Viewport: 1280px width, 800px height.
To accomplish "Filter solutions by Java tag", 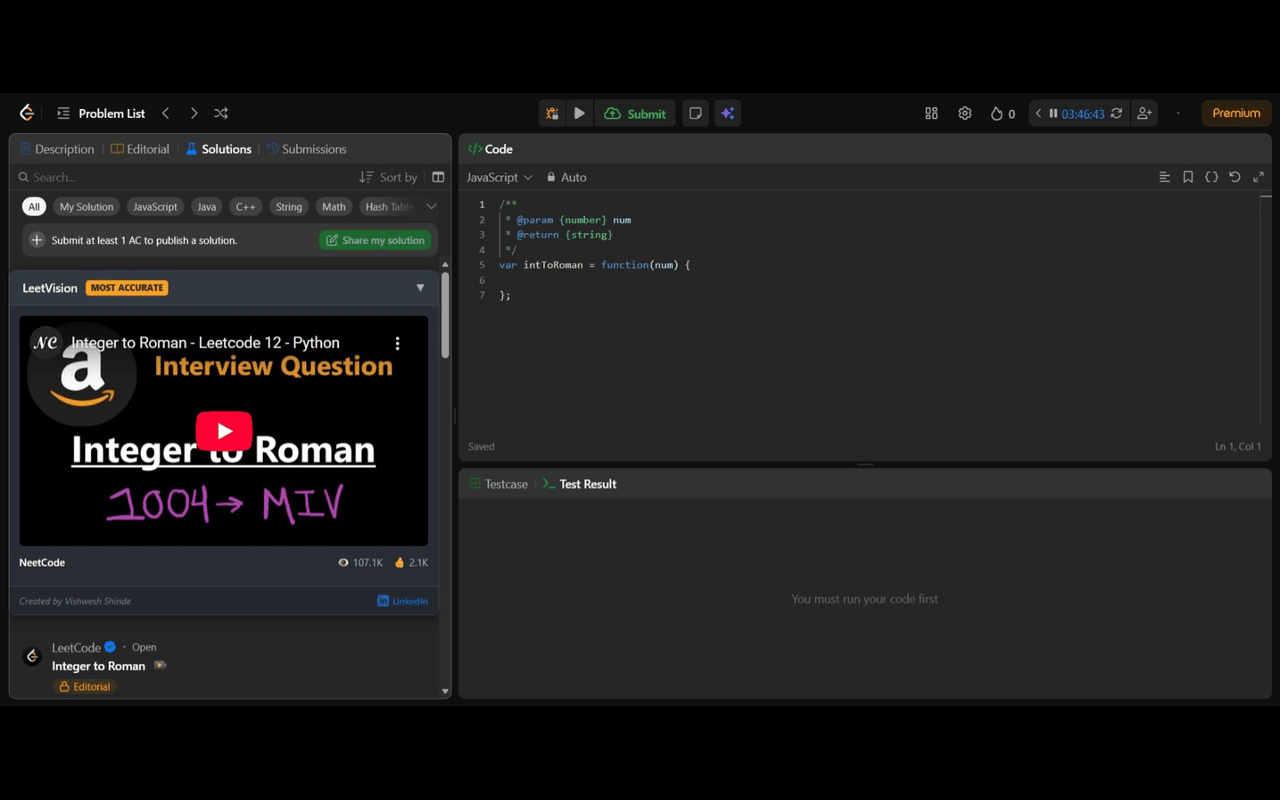I will 207,207.
